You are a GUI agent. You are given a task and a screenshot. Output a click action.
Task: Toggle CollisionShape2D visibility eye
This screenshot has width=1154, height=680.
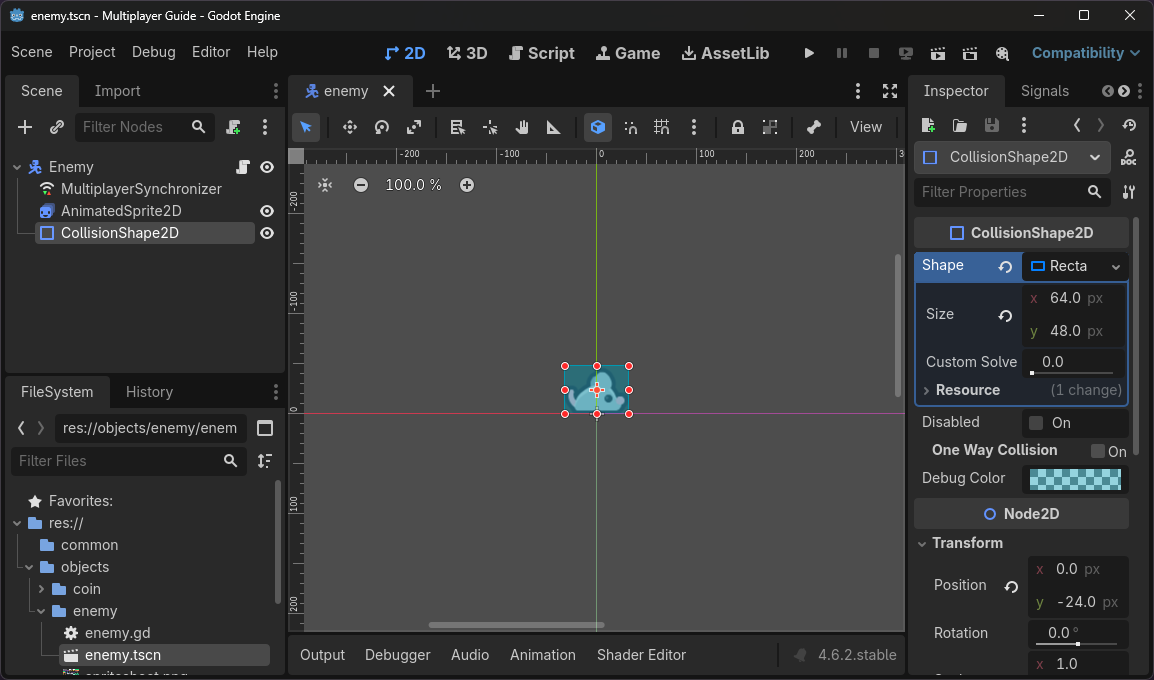click(267, 233)
